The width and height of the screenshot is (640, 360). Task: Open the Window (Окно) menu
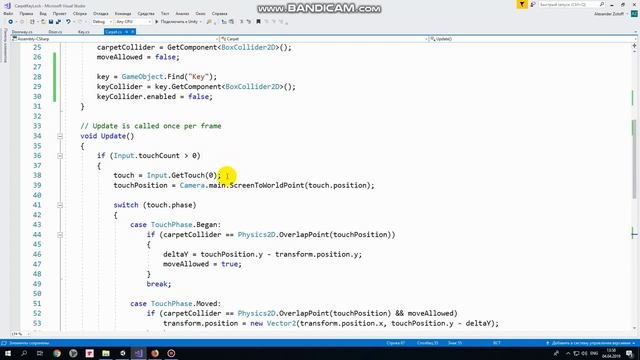click(200, 13)
